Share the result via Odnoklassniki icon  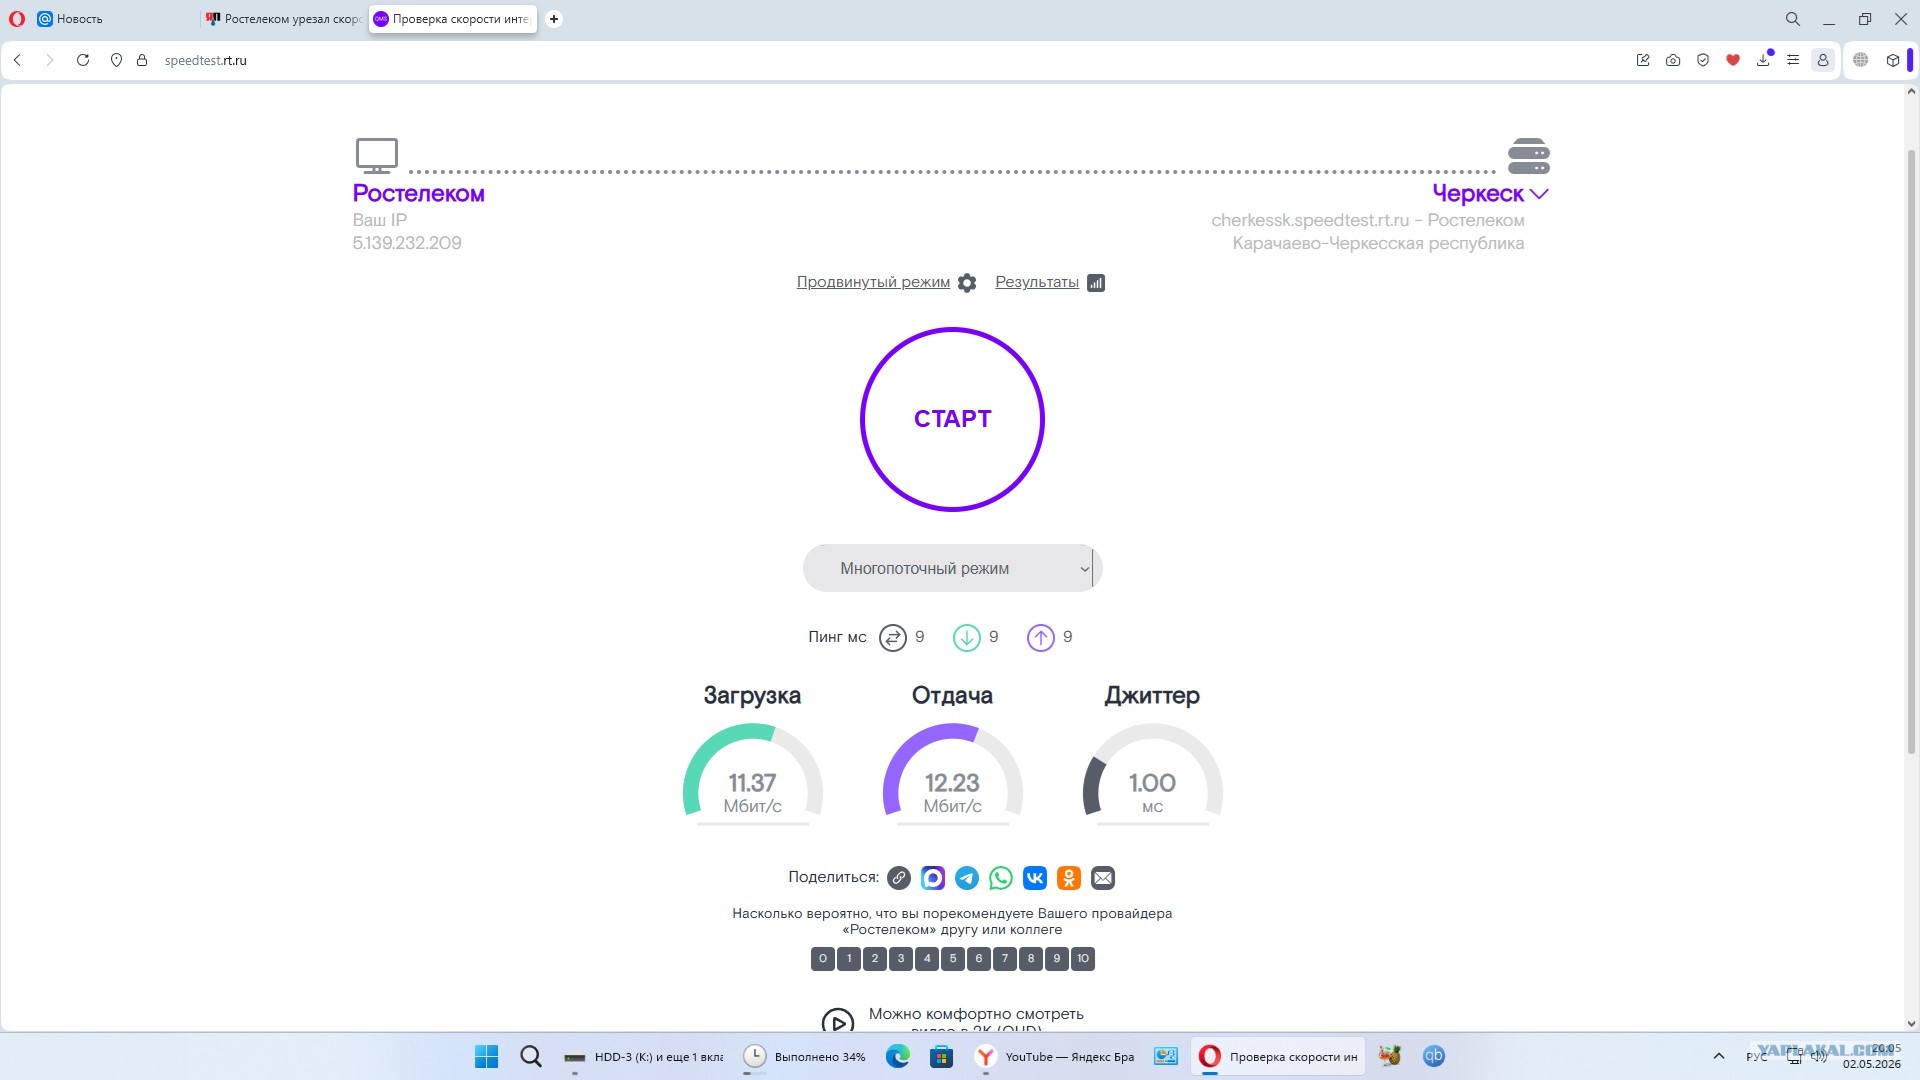(x=1069, y=878)
